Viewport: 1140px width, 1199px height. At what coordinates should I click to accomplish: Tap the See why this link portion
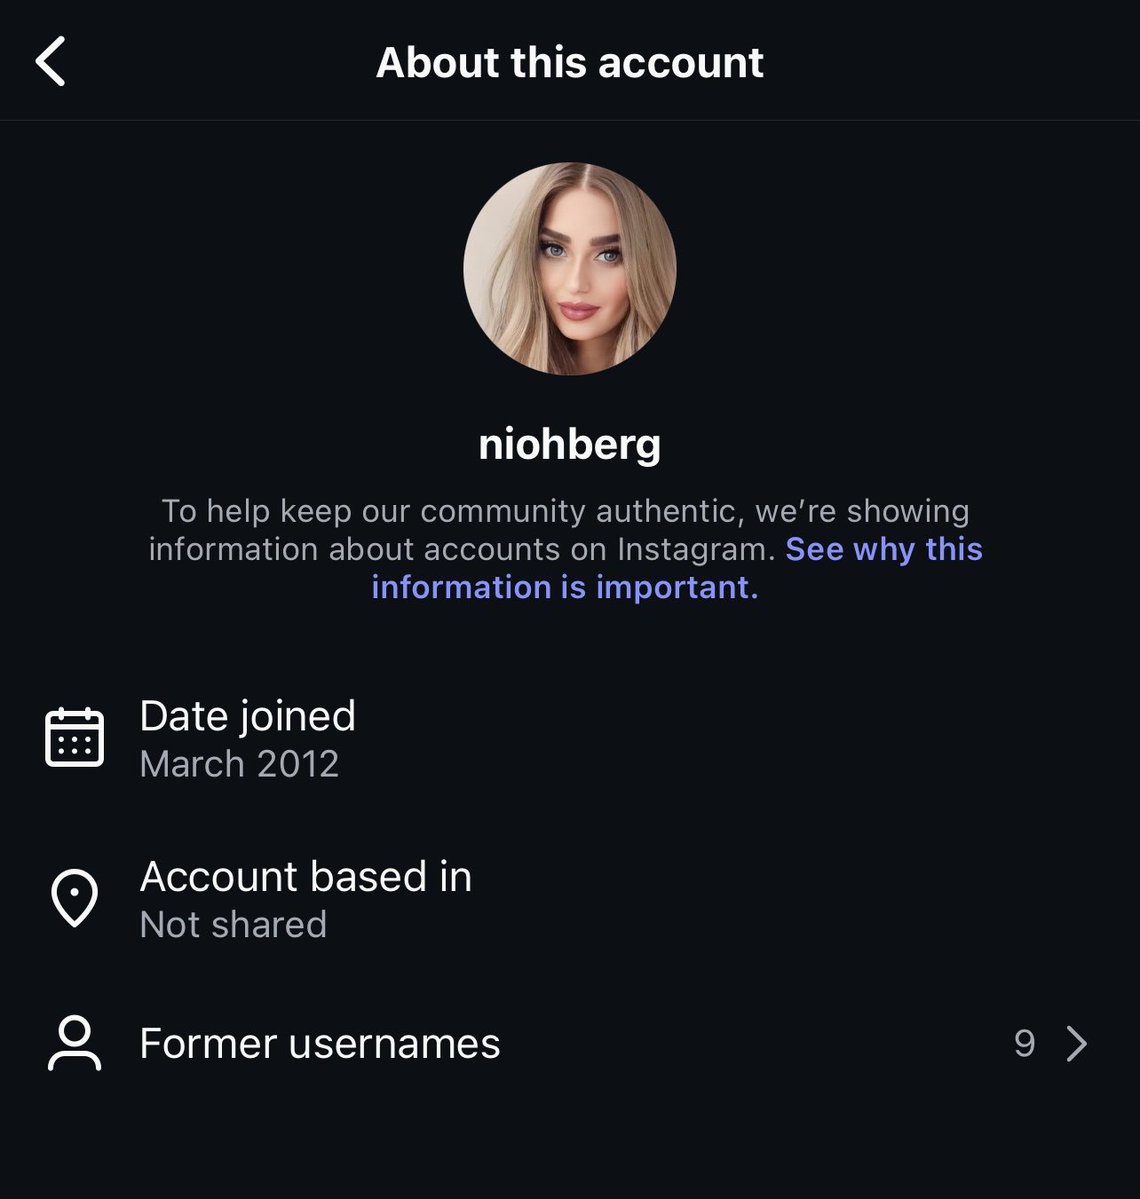tap(884, 549)
